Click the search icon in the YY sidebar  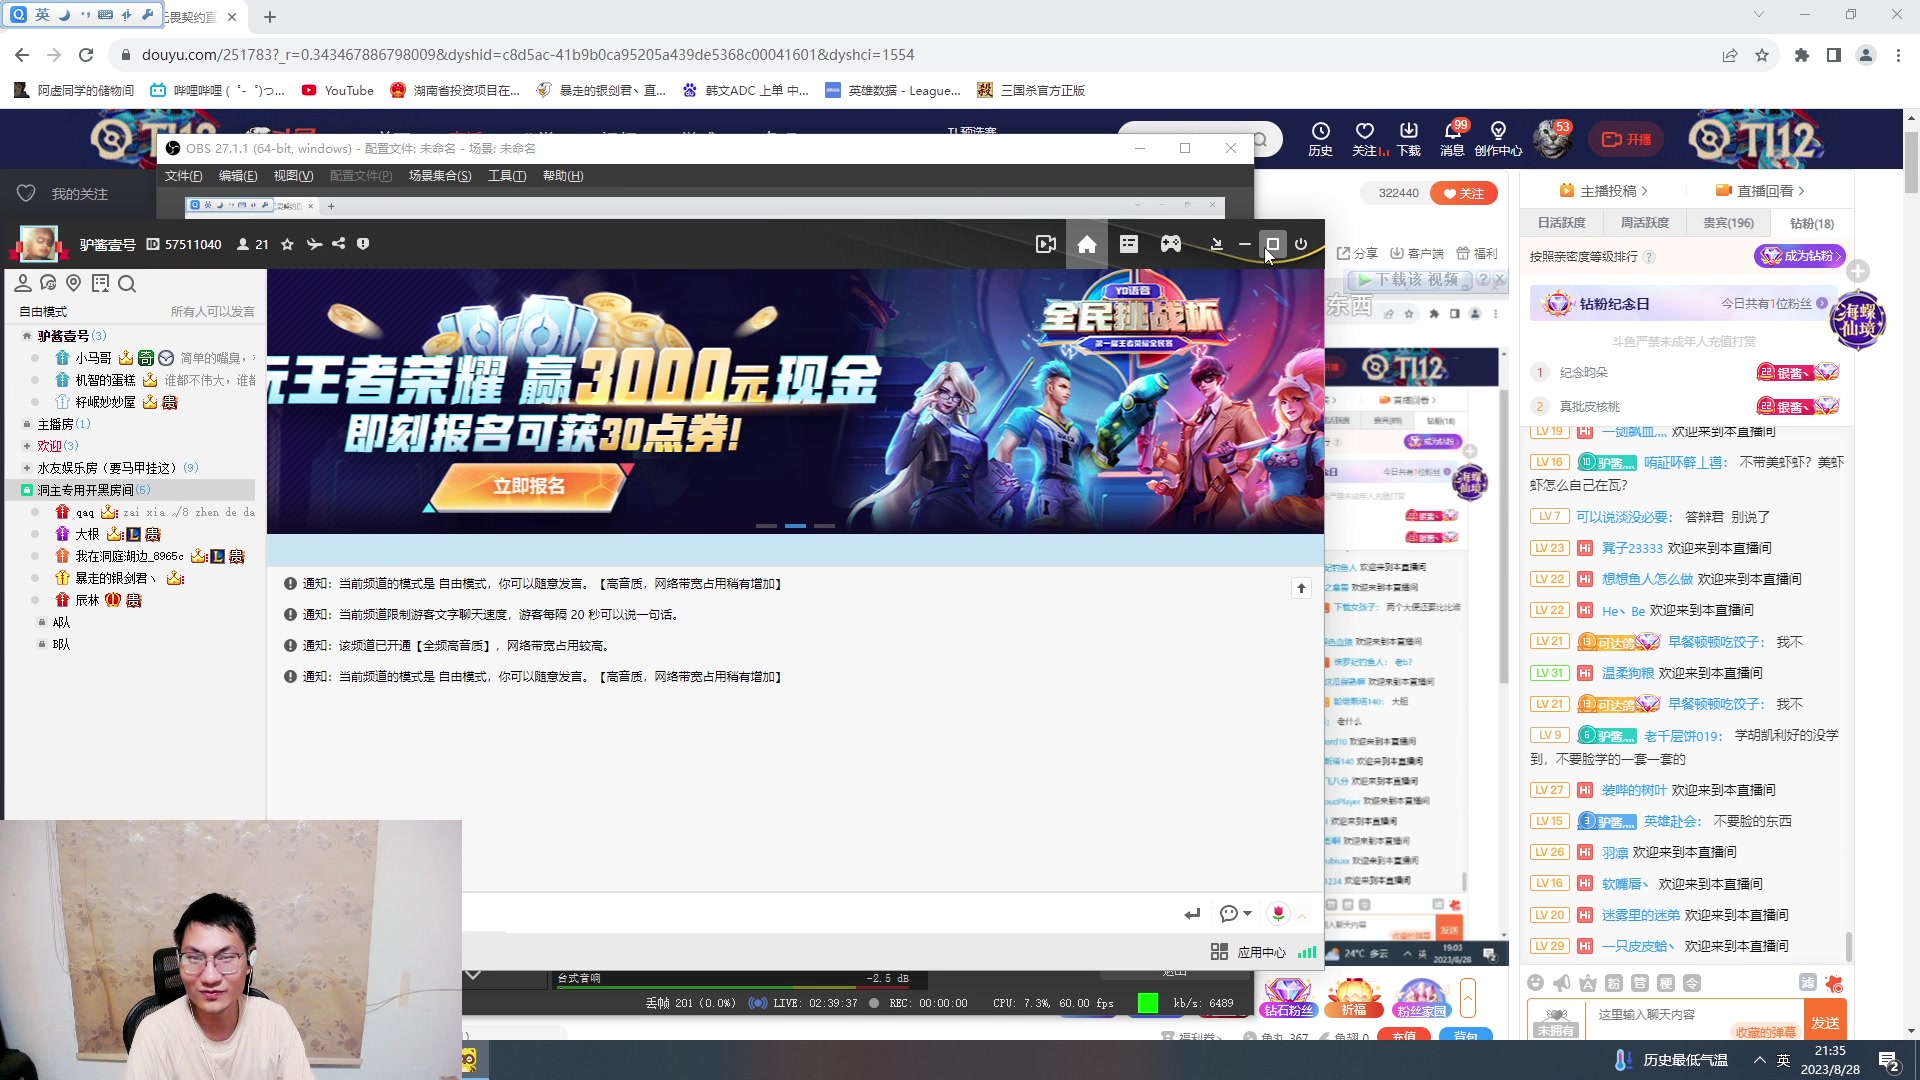127,284
